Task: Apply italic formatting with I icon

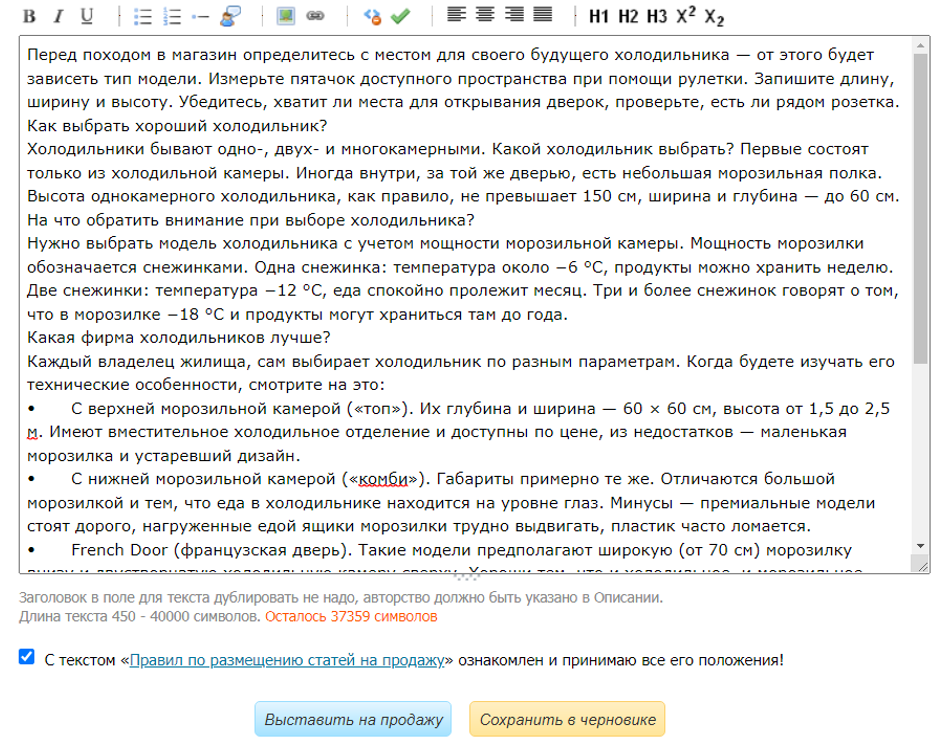Action: tap(58, 16)
